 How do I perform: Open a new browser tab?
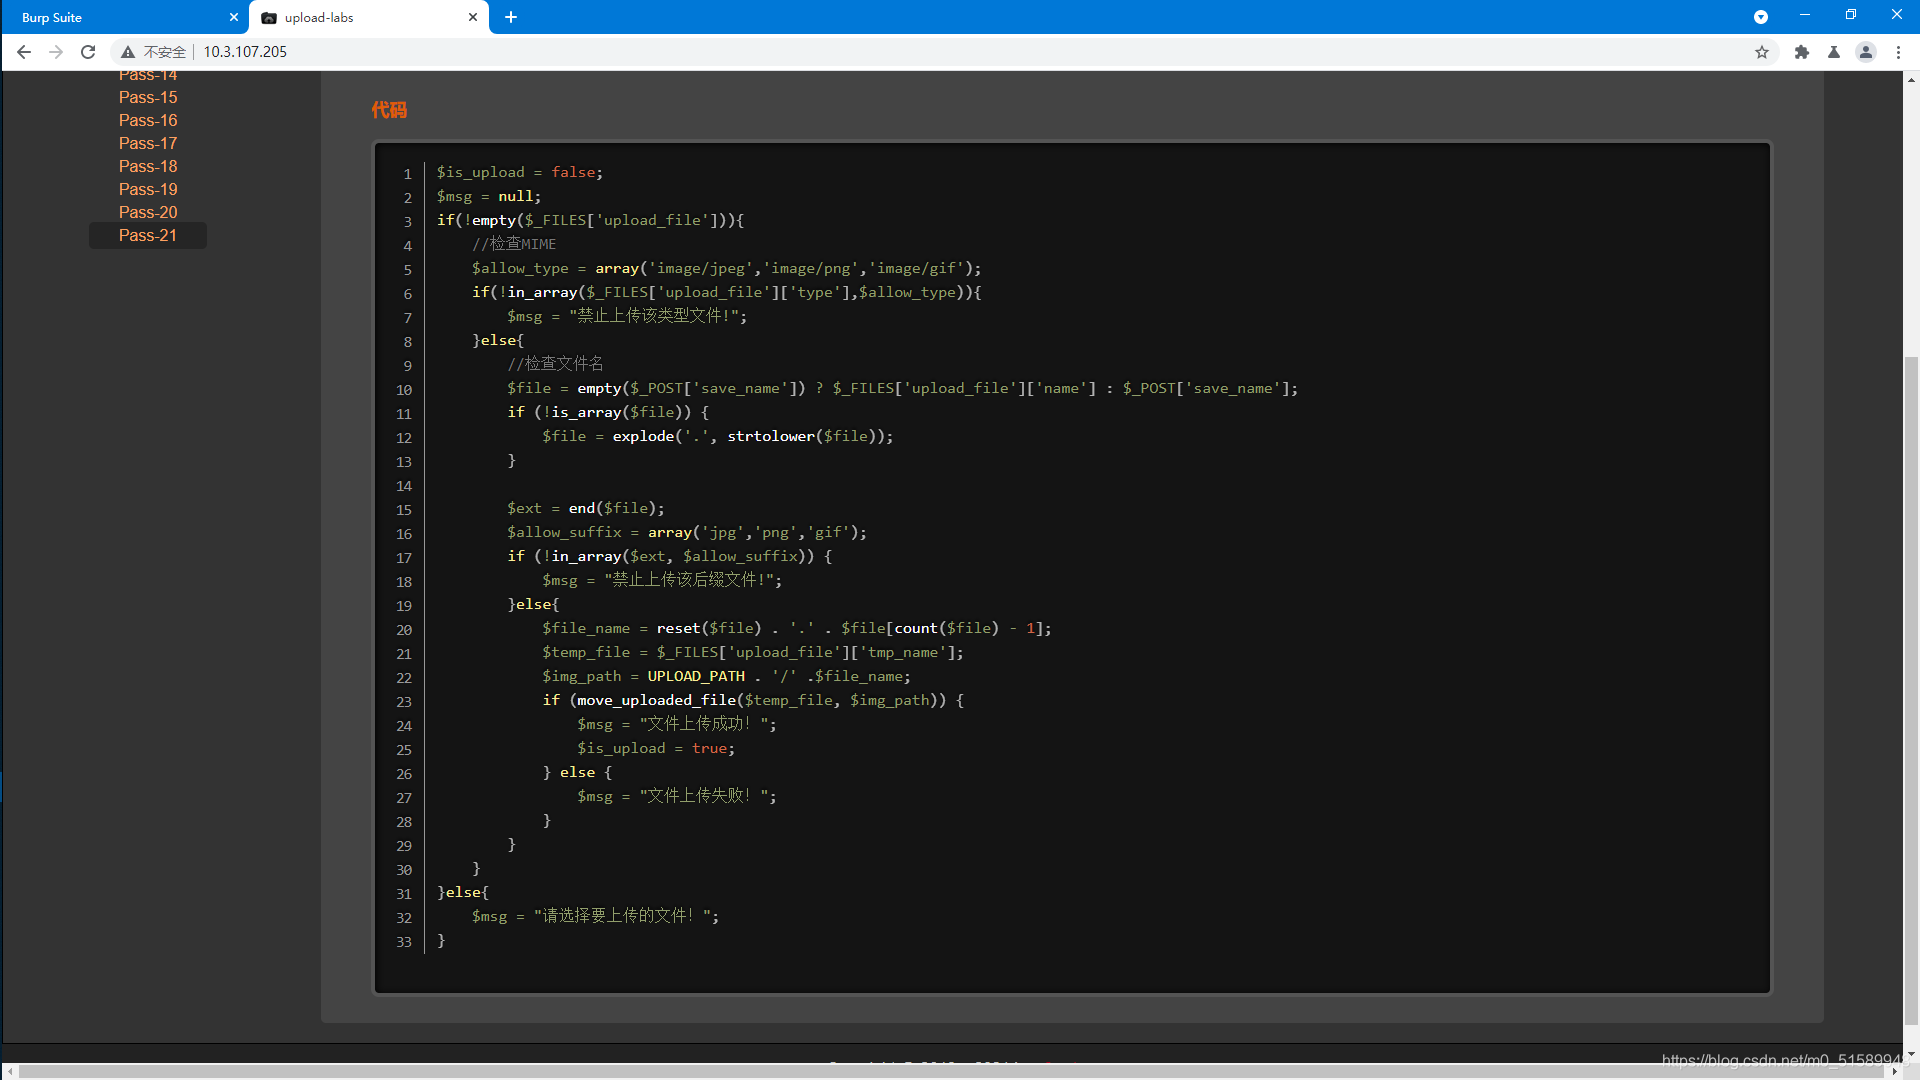[511, 17]
